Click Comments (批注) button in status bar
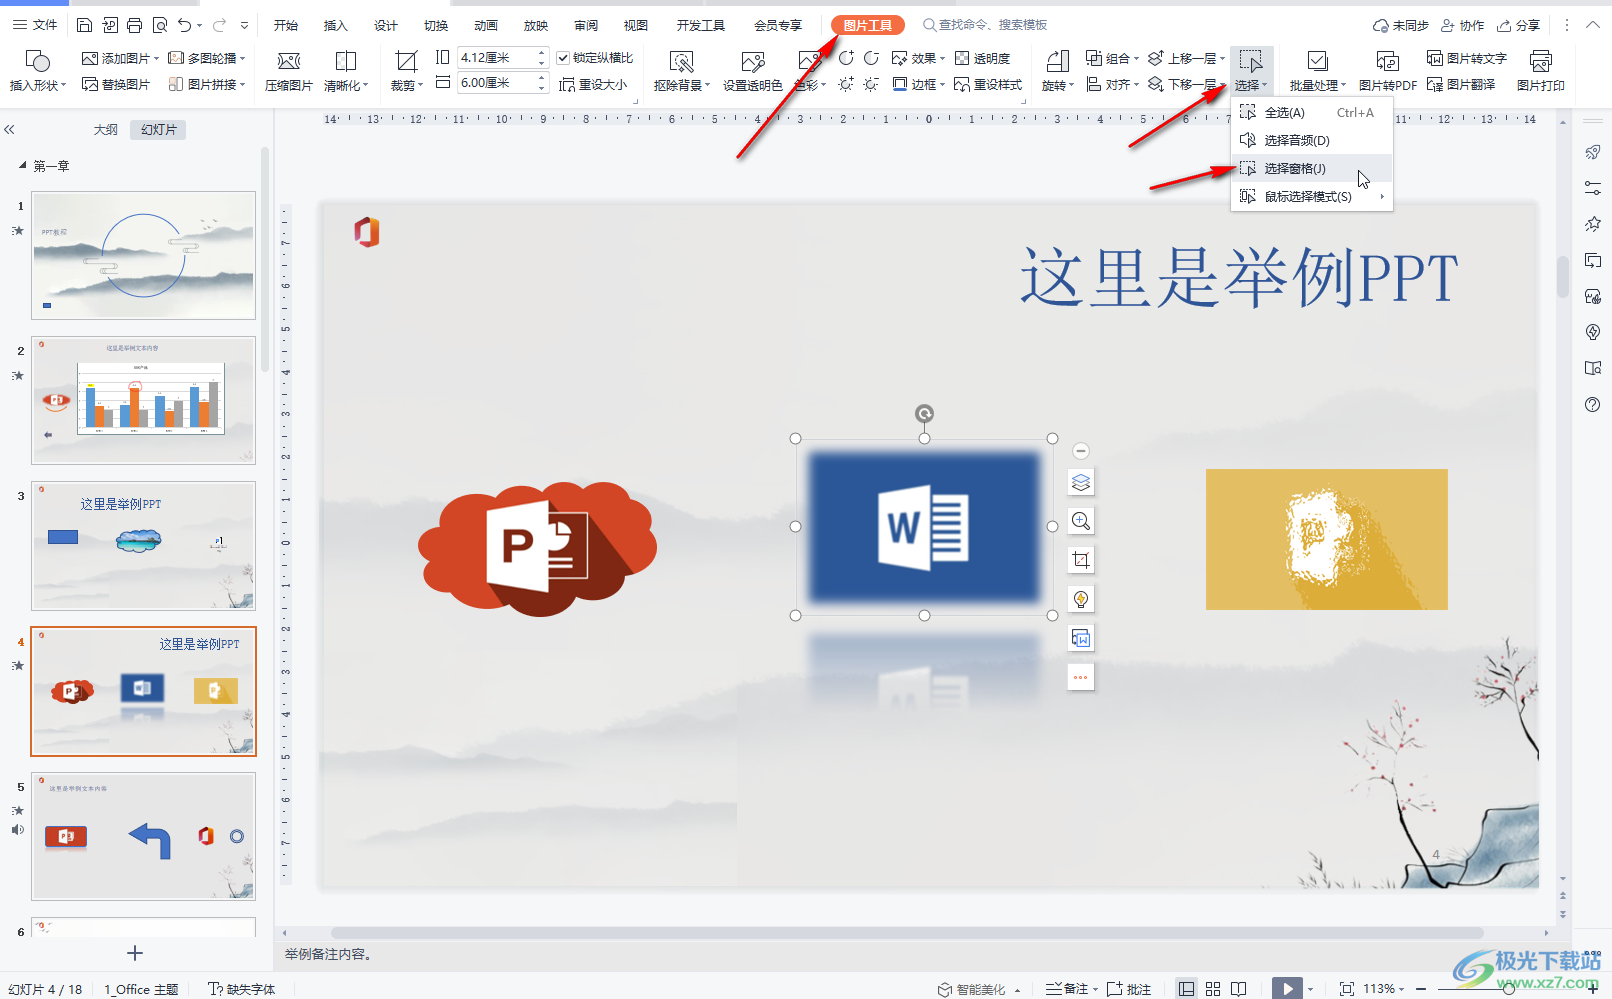This screenshot has height=999, width=1612. 1129,989
